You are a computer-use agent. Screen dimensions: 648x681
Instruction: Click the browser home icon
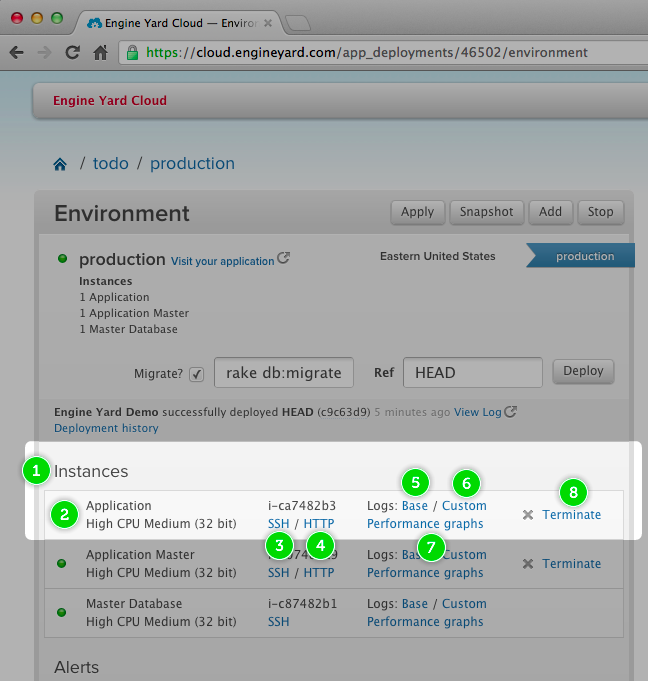101,53
